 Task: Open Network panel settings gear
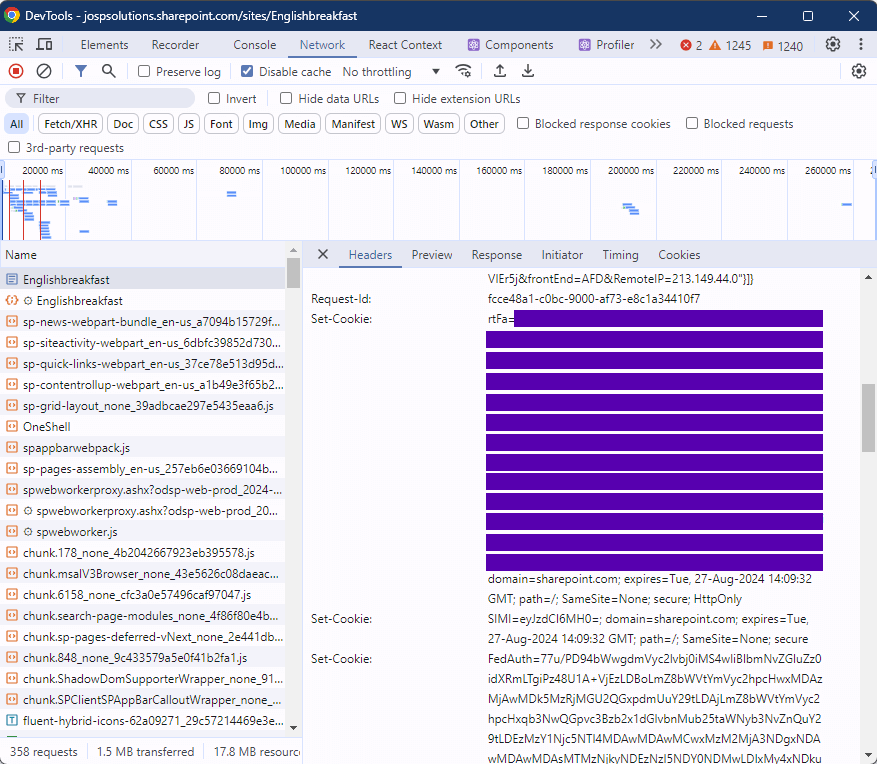click(859, 72)
